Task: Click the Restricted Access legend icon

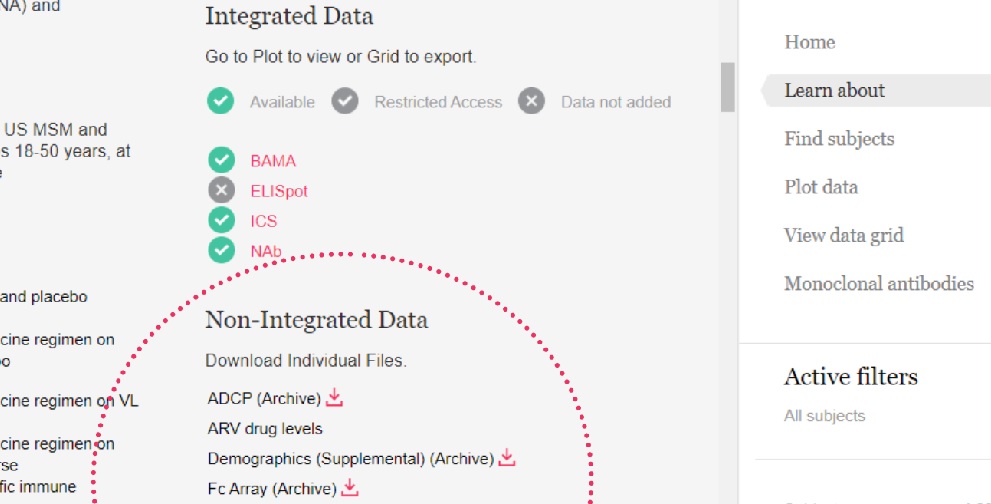Action: 345,101
